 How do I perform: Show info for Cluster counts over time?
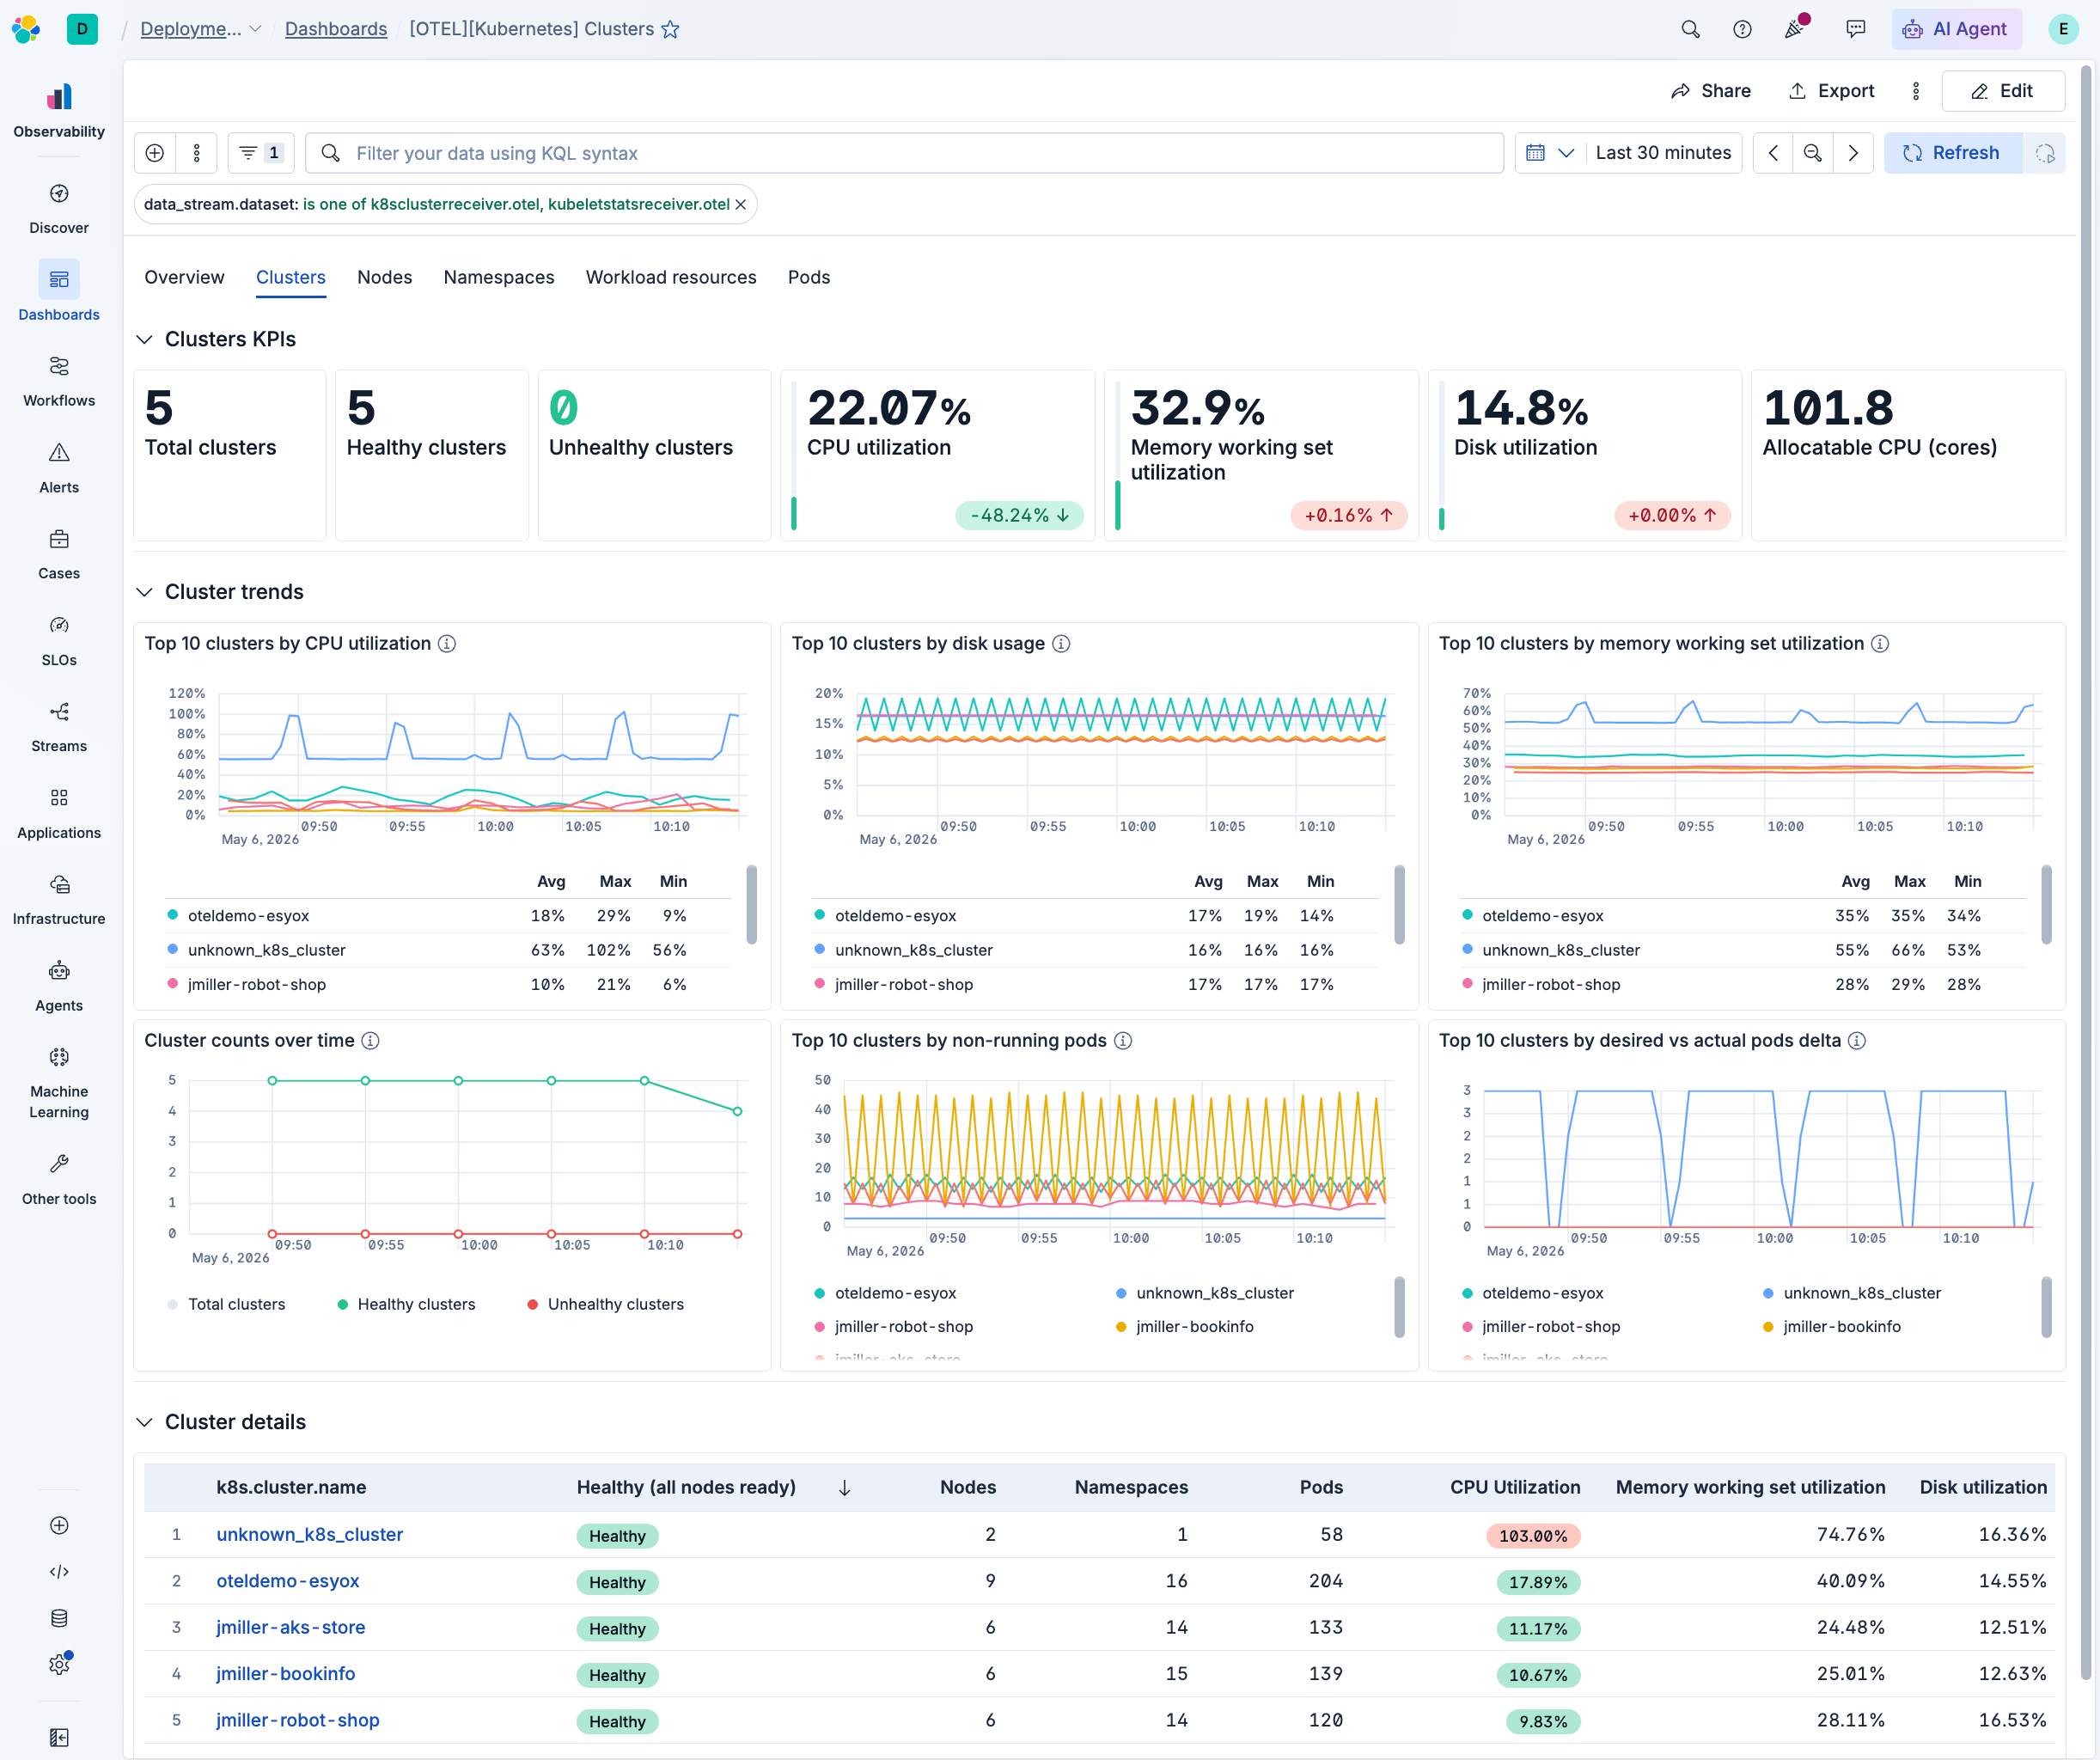coord(371,1041)
